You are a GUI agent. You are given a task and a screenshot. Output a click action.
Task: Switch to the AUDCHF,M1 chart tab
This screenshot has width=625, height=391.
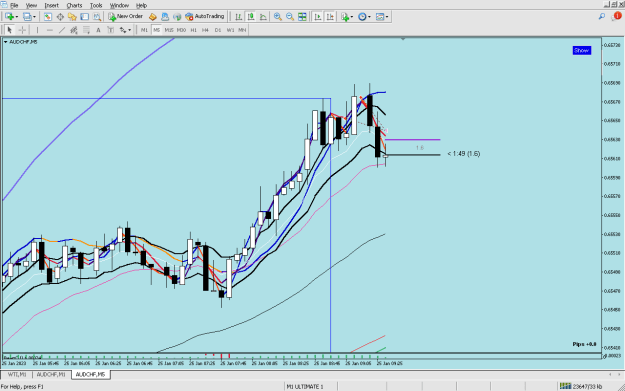click(51, 375)
